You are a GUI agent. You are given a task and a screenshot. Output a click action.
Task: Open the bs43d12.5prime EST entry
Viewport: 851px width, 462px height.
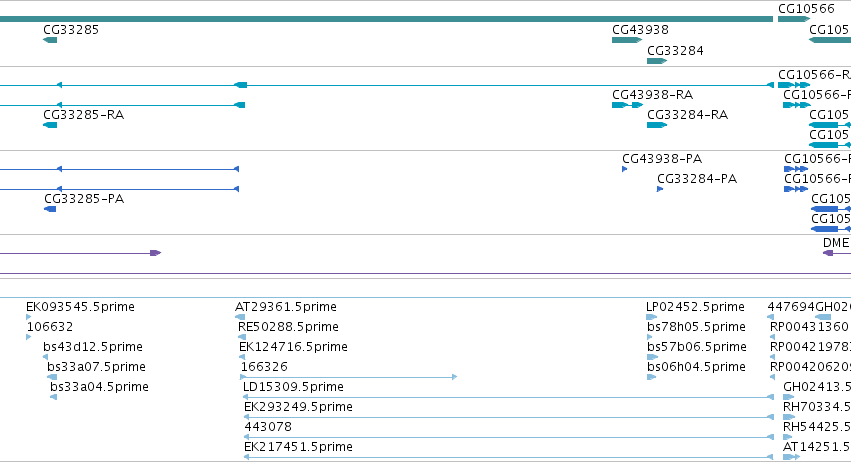click(x=93, y=347)
